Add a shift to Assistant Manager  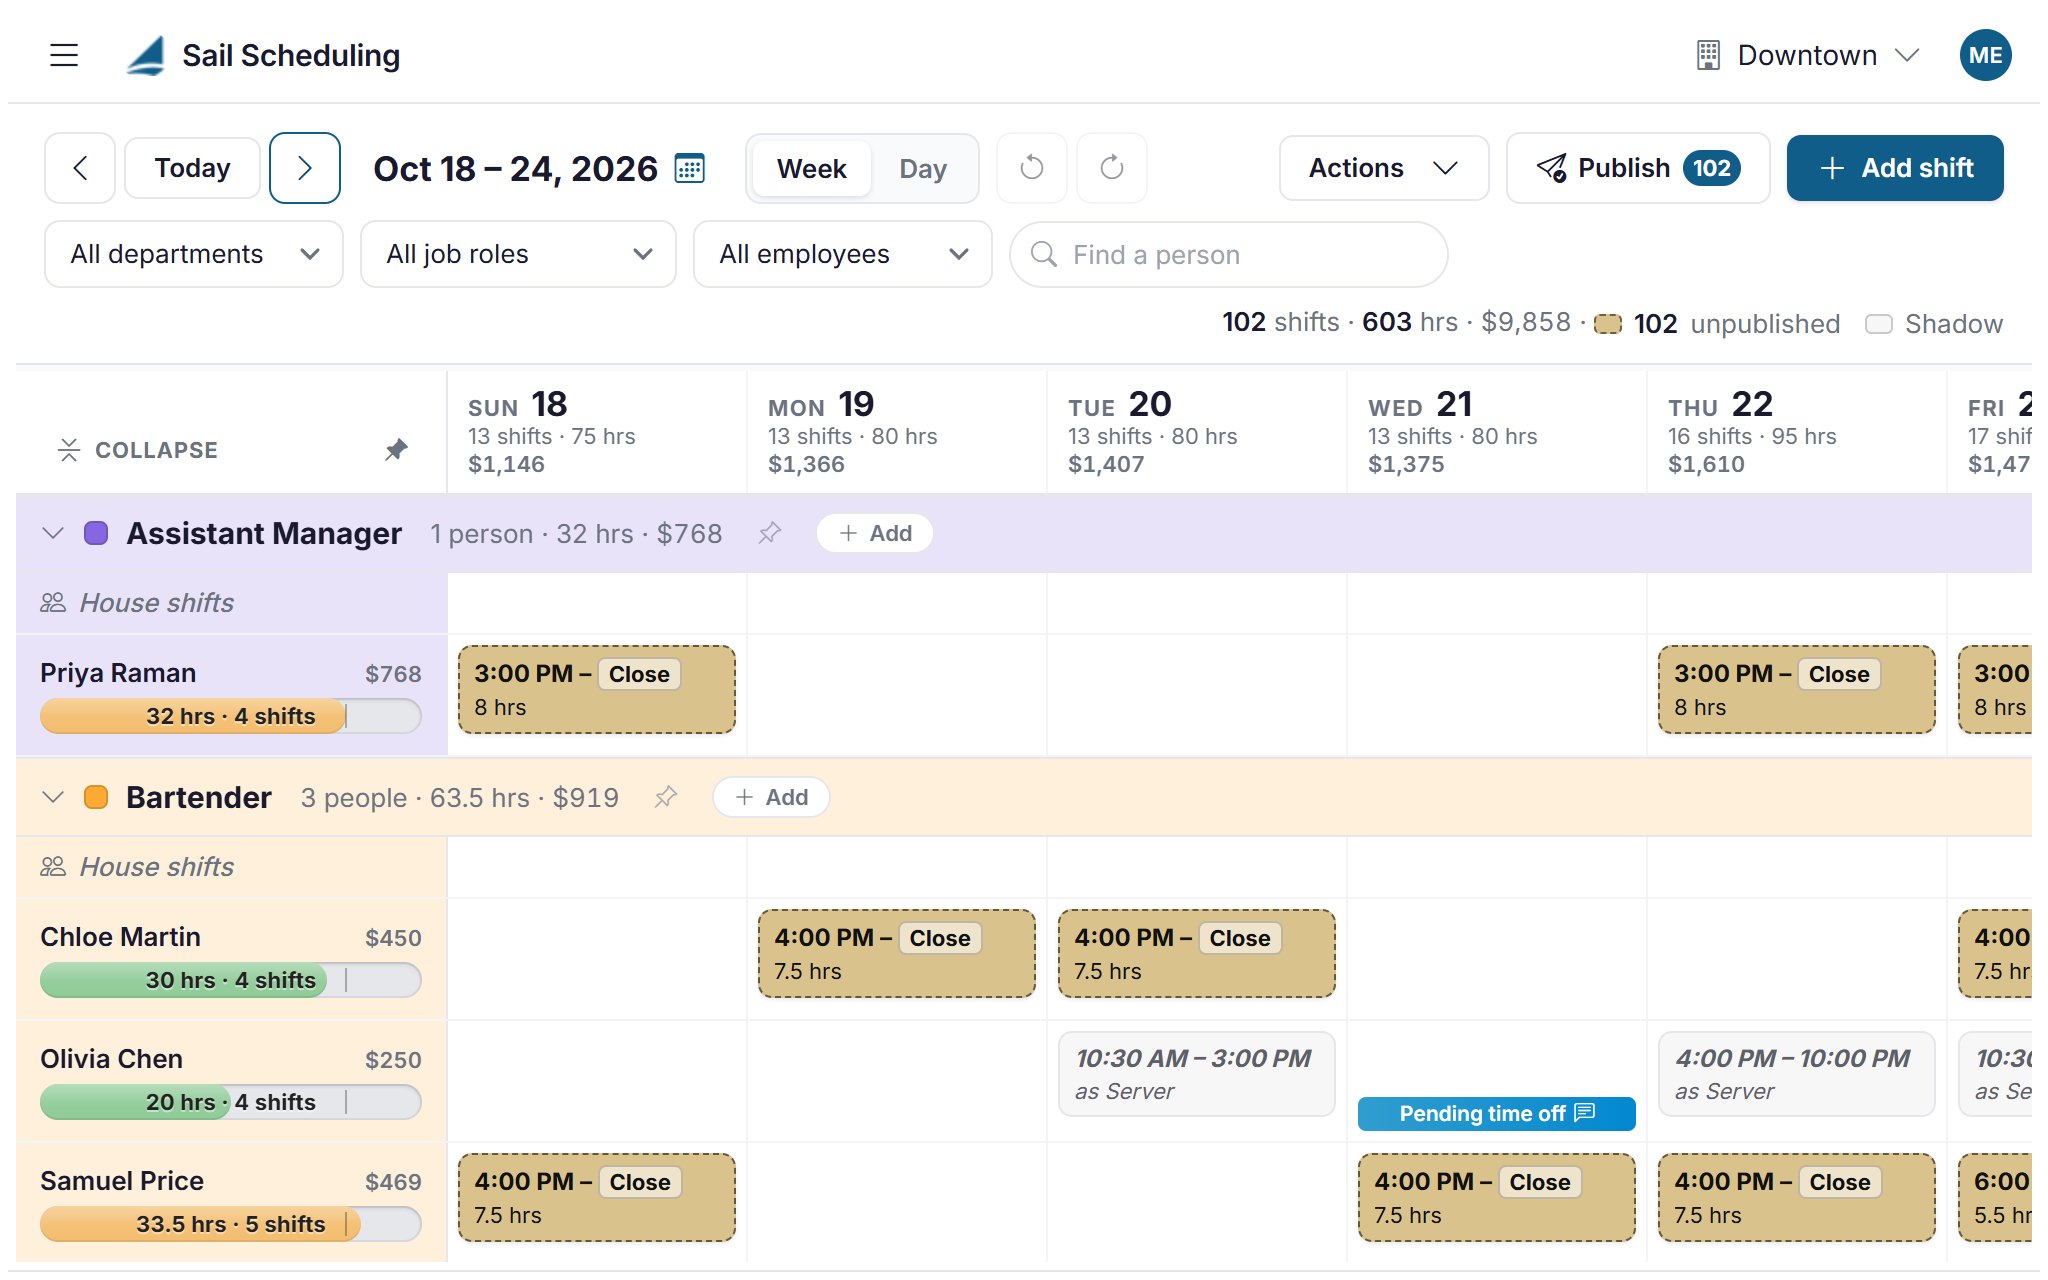(875, 533)
